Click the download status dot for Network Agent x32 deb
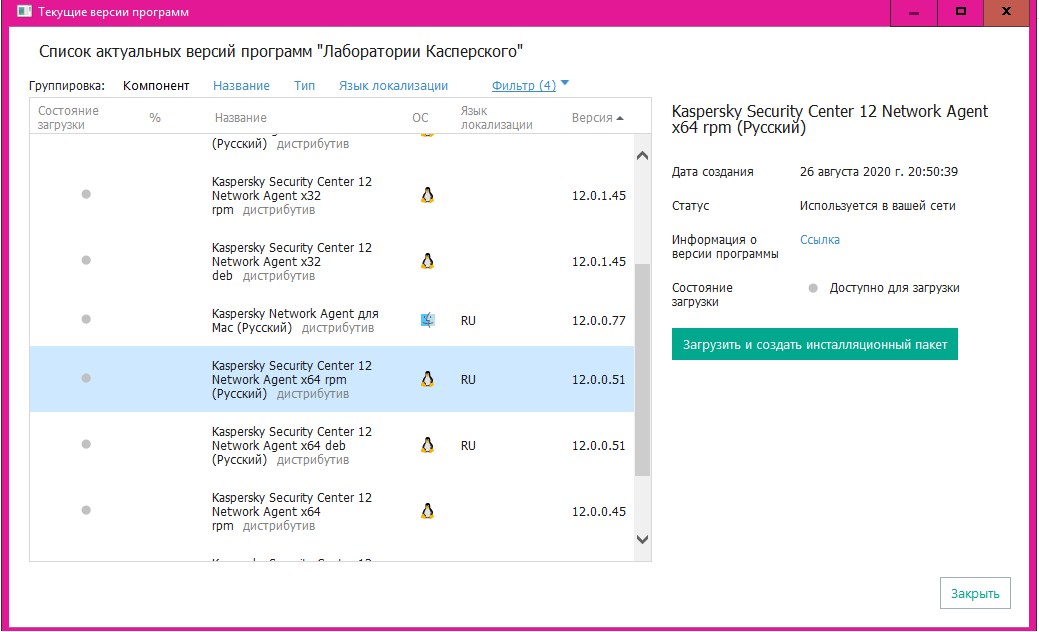 coord(86,260)
